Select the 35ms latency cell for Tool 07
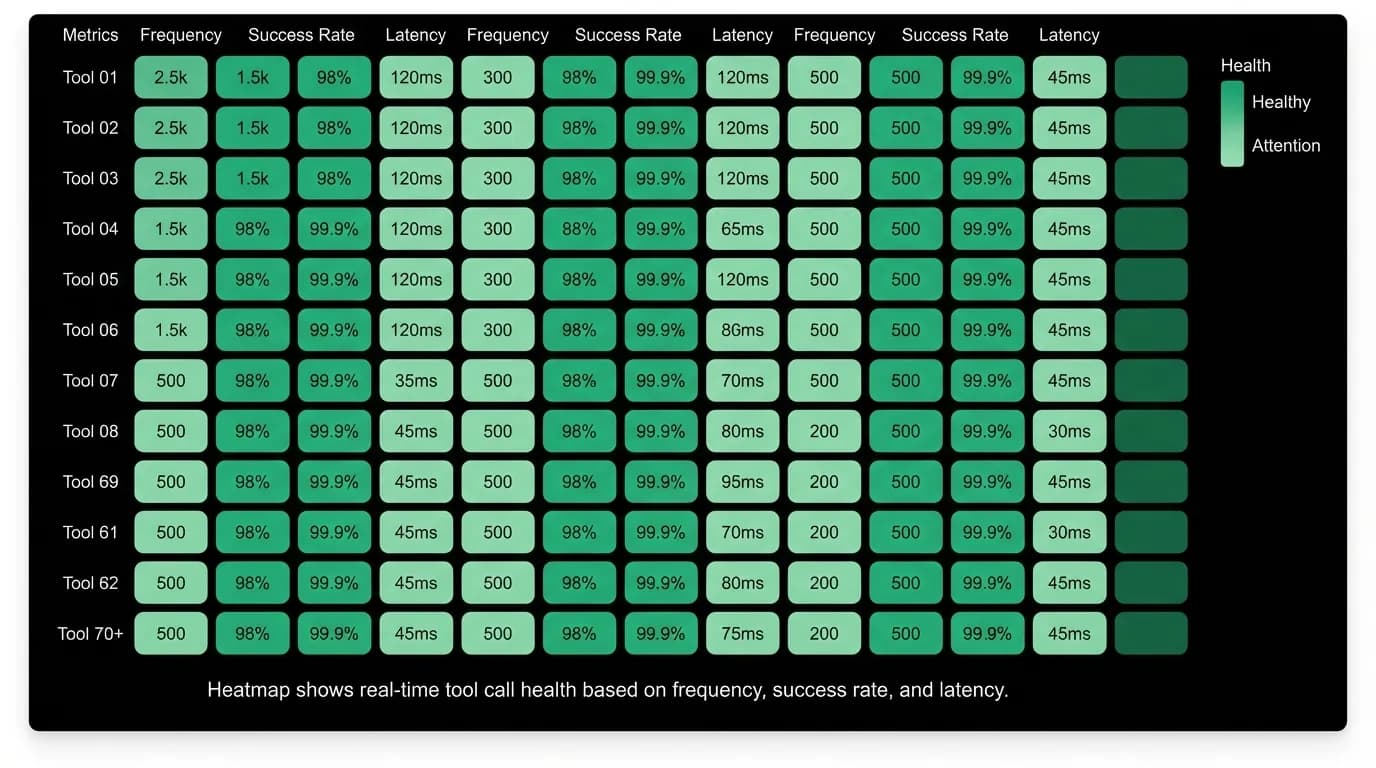This screenshot has width=1376, height=768. pos(416,381)
